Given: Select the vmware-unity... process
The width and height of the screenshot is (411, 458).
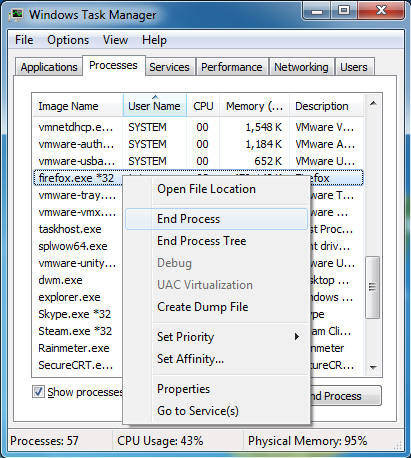Looking at the screenshot, I should (x=77, y=263).
